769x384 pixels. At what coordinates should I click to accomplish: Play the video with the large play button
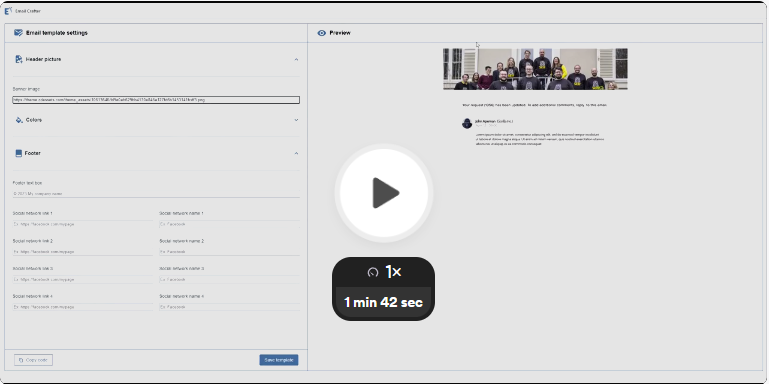coord(384,193)
